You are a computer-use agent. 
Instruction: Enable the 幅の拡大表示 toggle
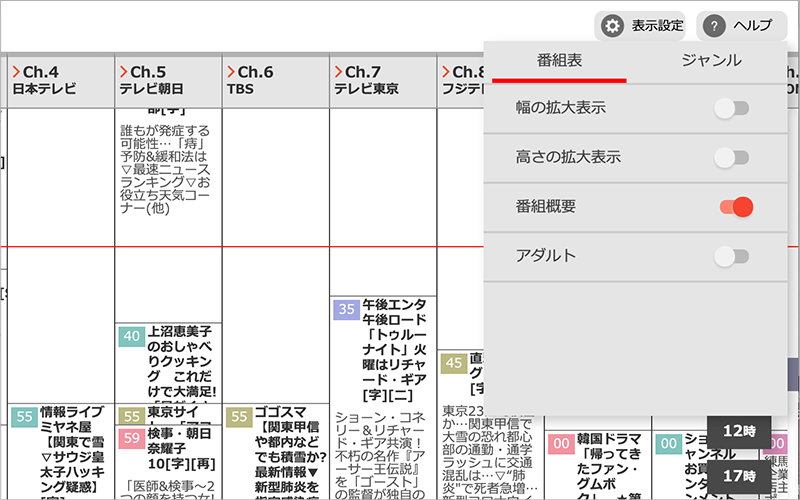coord(732,107)
